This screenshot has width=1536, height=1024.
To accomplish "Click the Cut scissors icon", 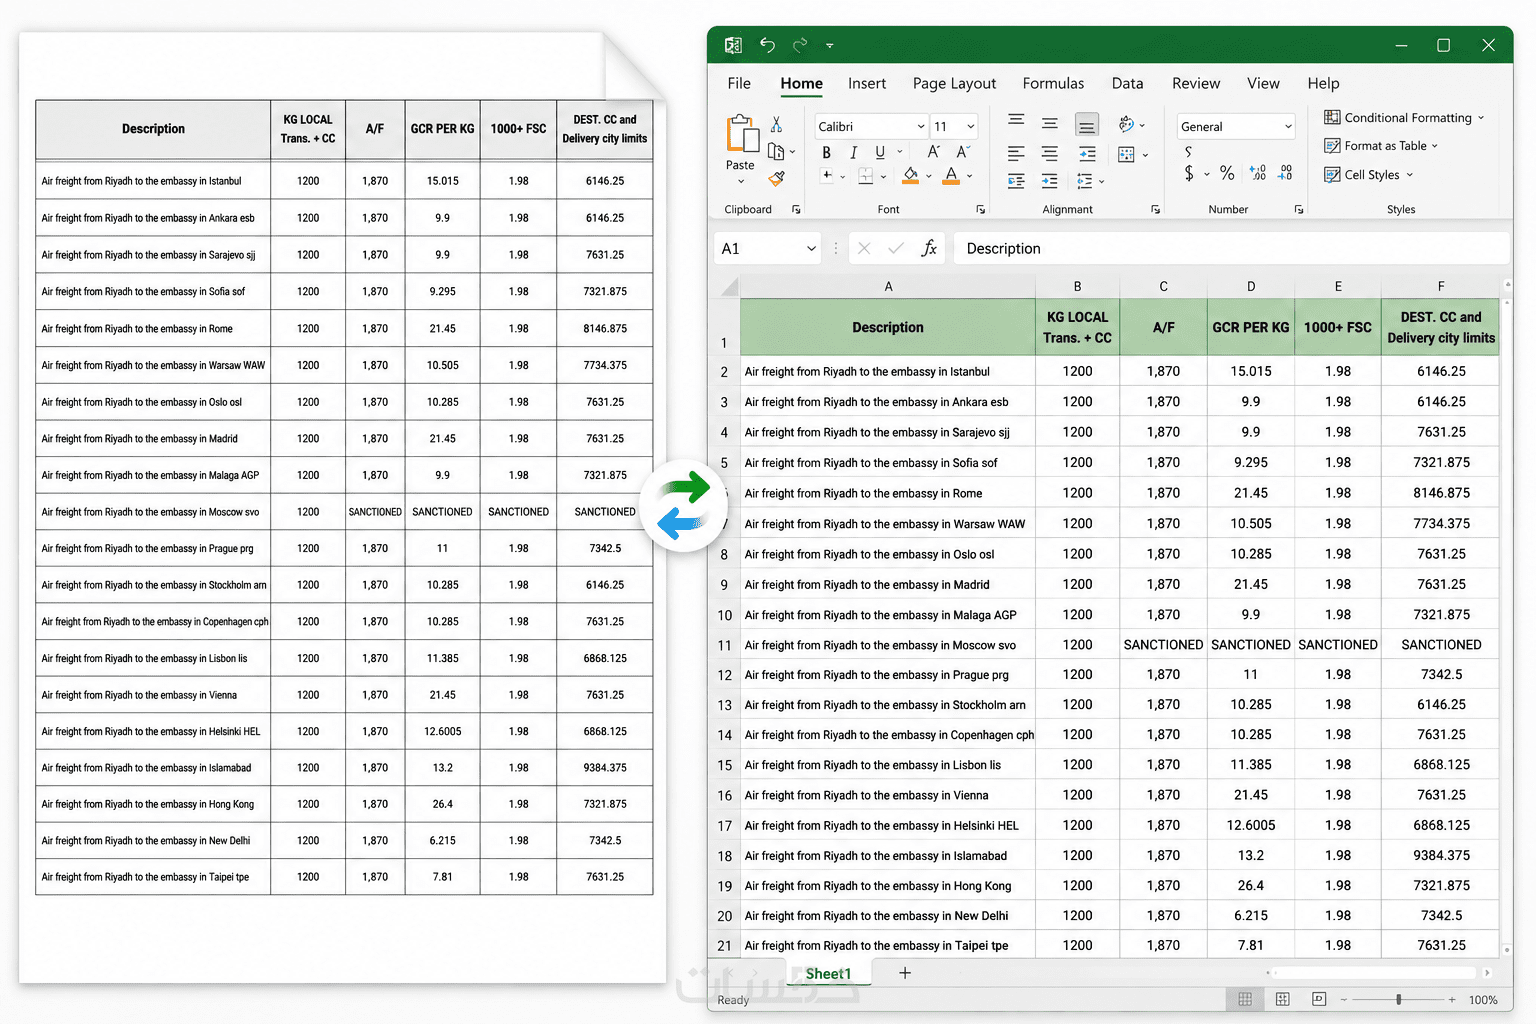I will tap(777, 124).
